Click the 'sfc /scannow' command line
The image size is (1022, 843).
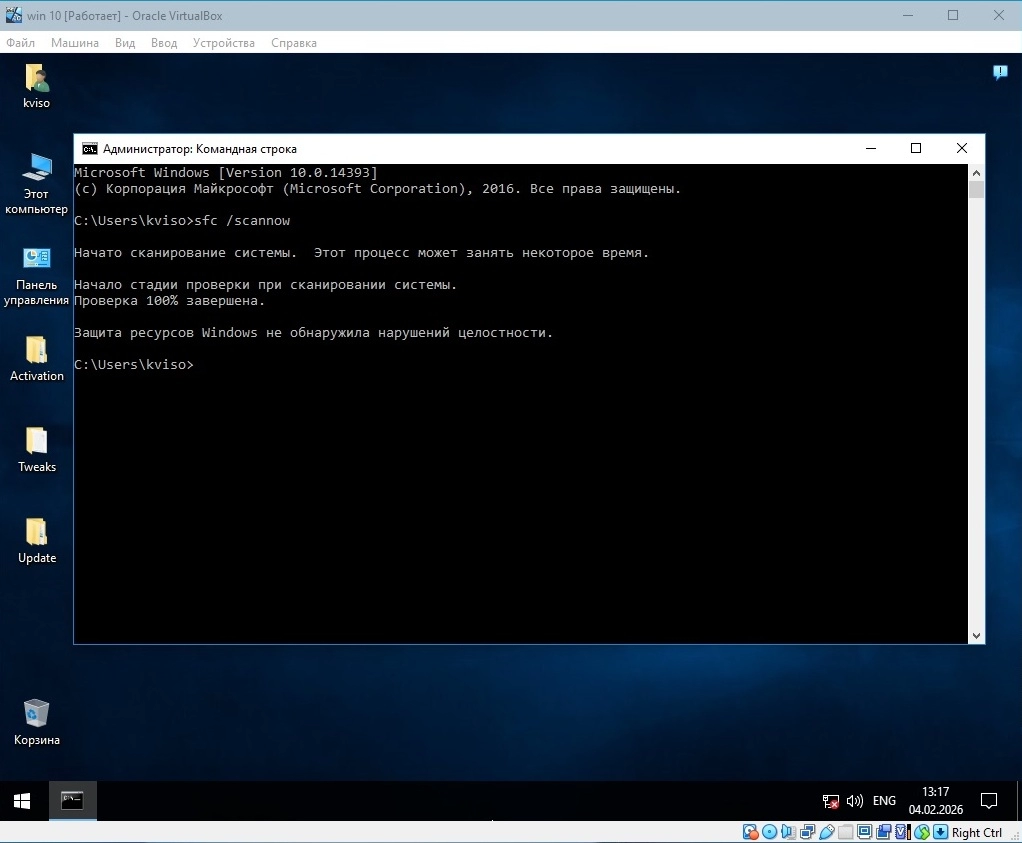click(182, 220)
